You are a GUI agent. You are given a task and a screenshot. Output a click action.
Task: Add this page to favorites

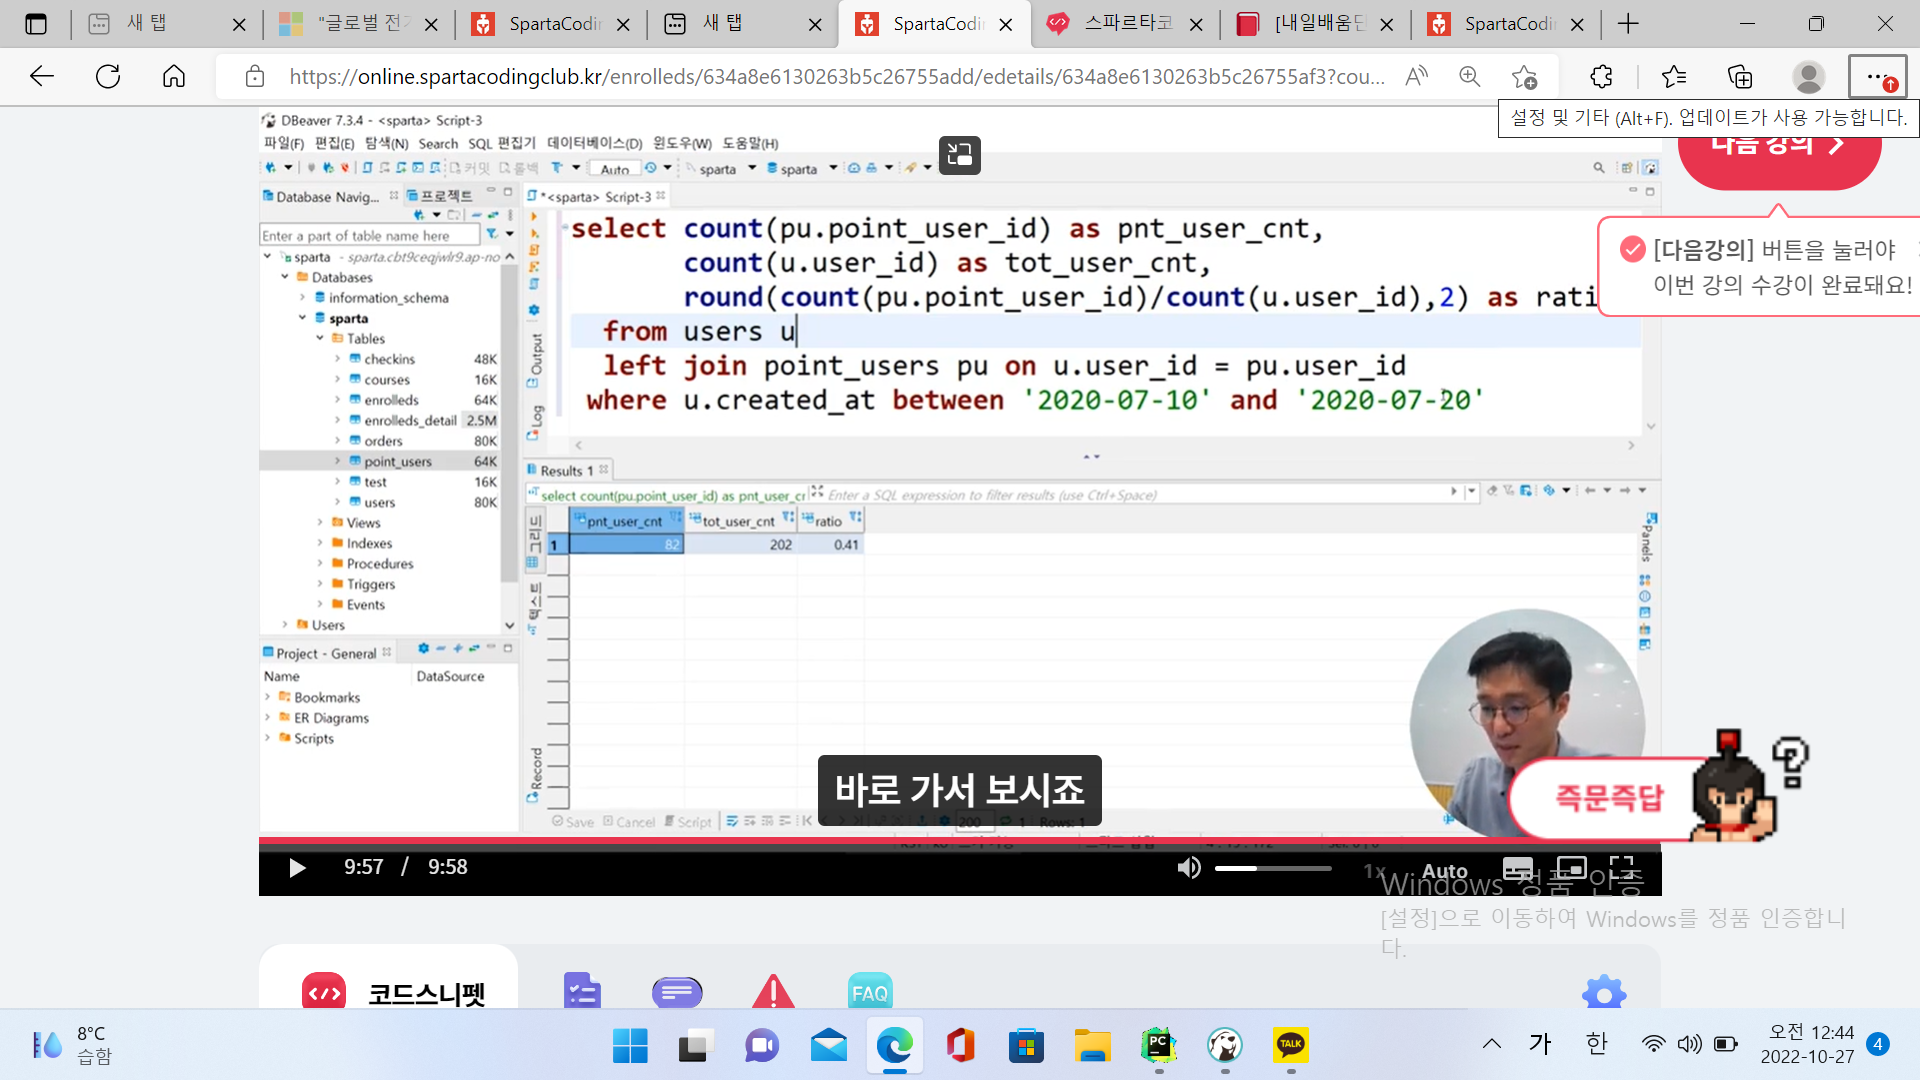[x=1524, y=76]
